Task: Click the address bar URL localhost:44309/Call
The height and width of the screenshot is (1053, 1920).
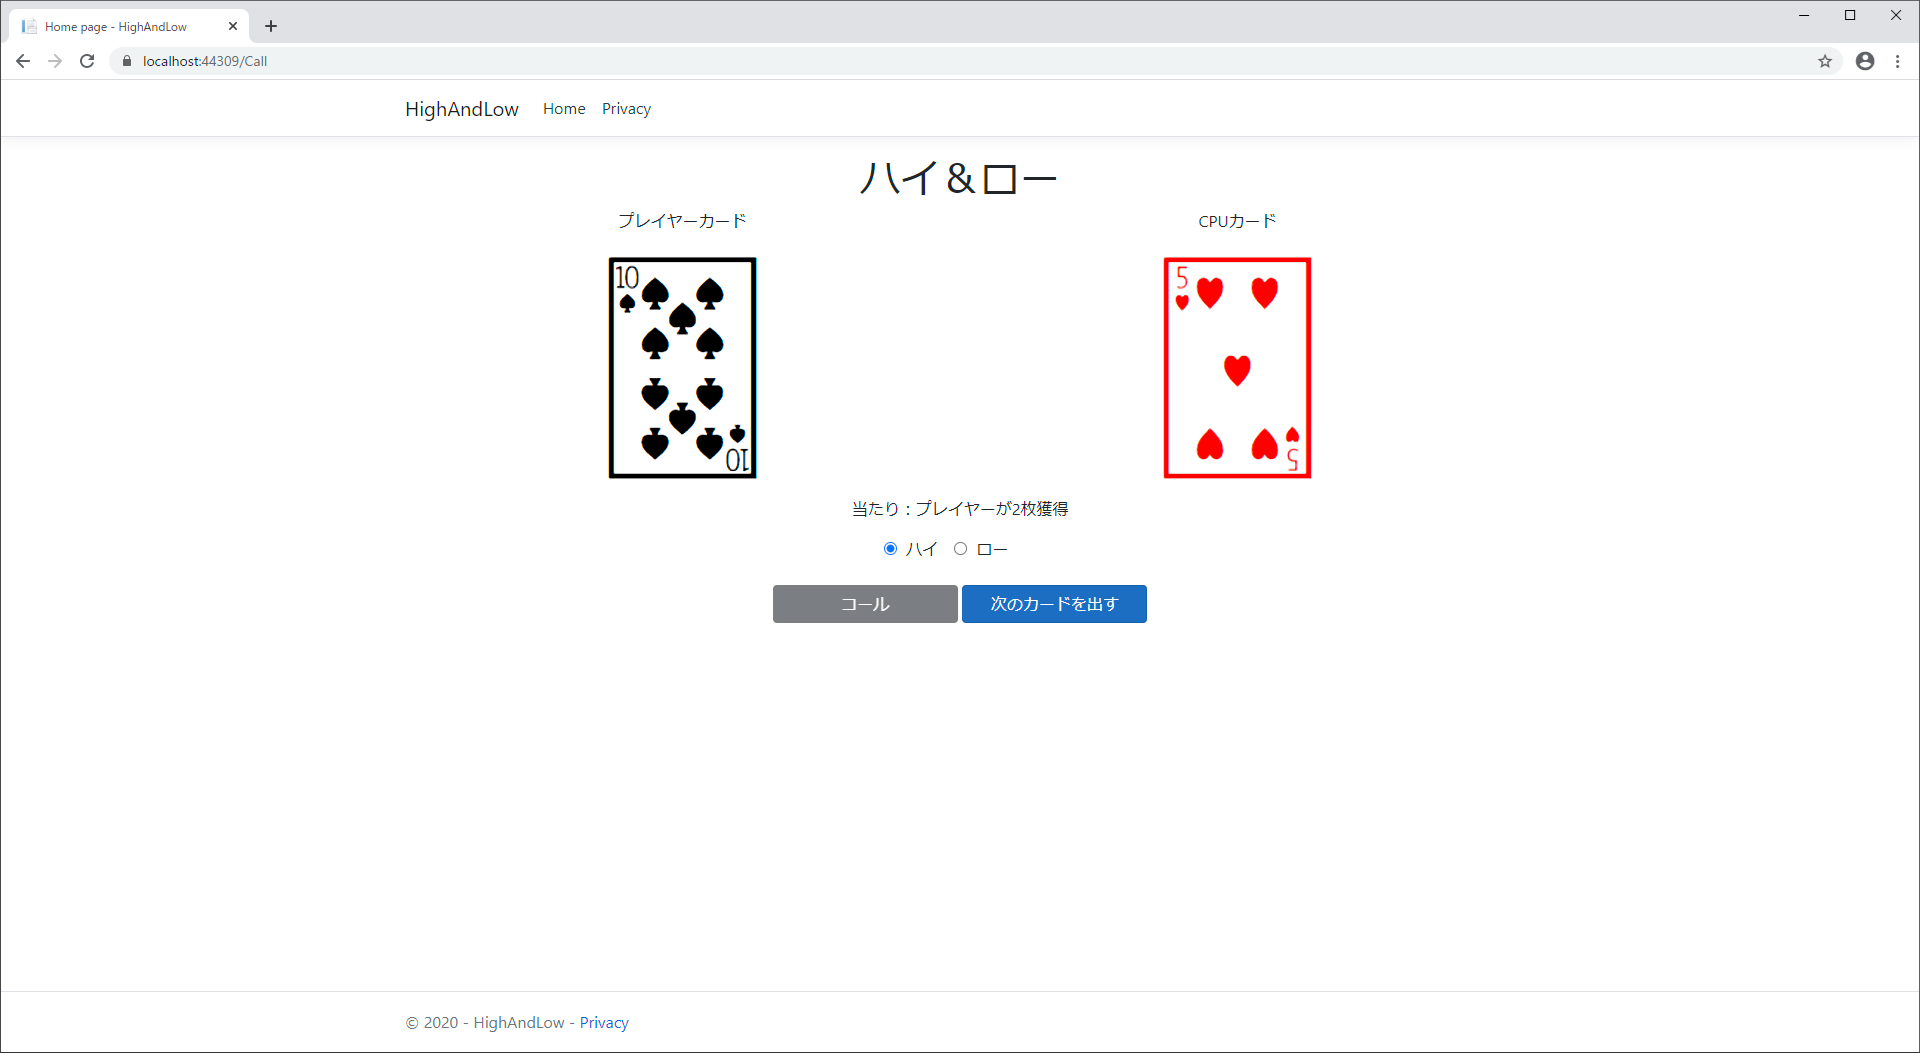Action: coord(205,61)
